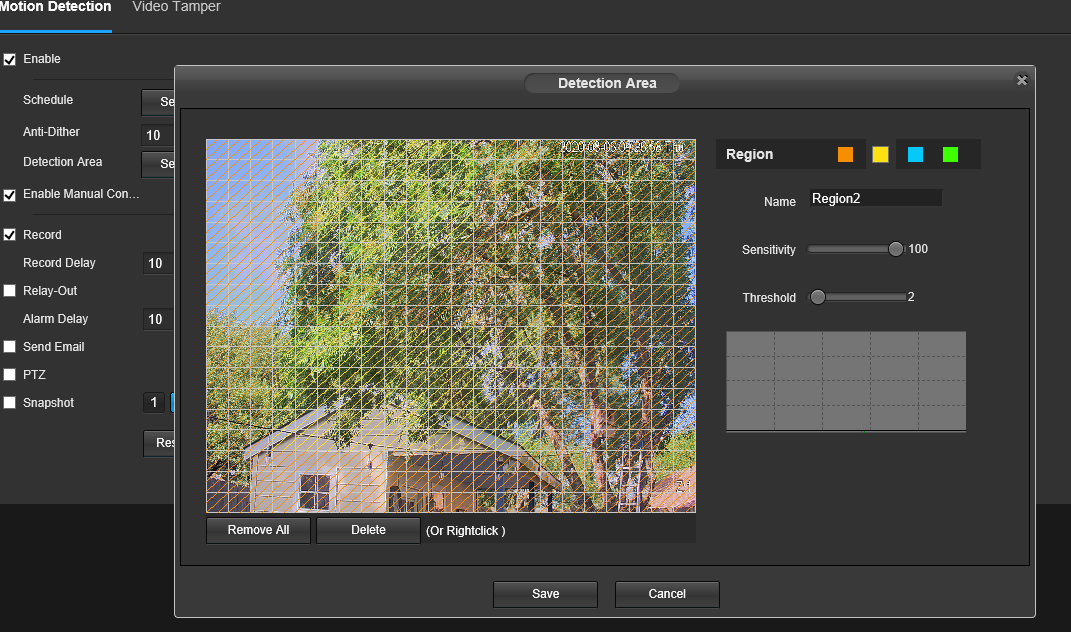
Task: Select the blue region color swatch
Action: pyautogui.click(x=915, y=154)
